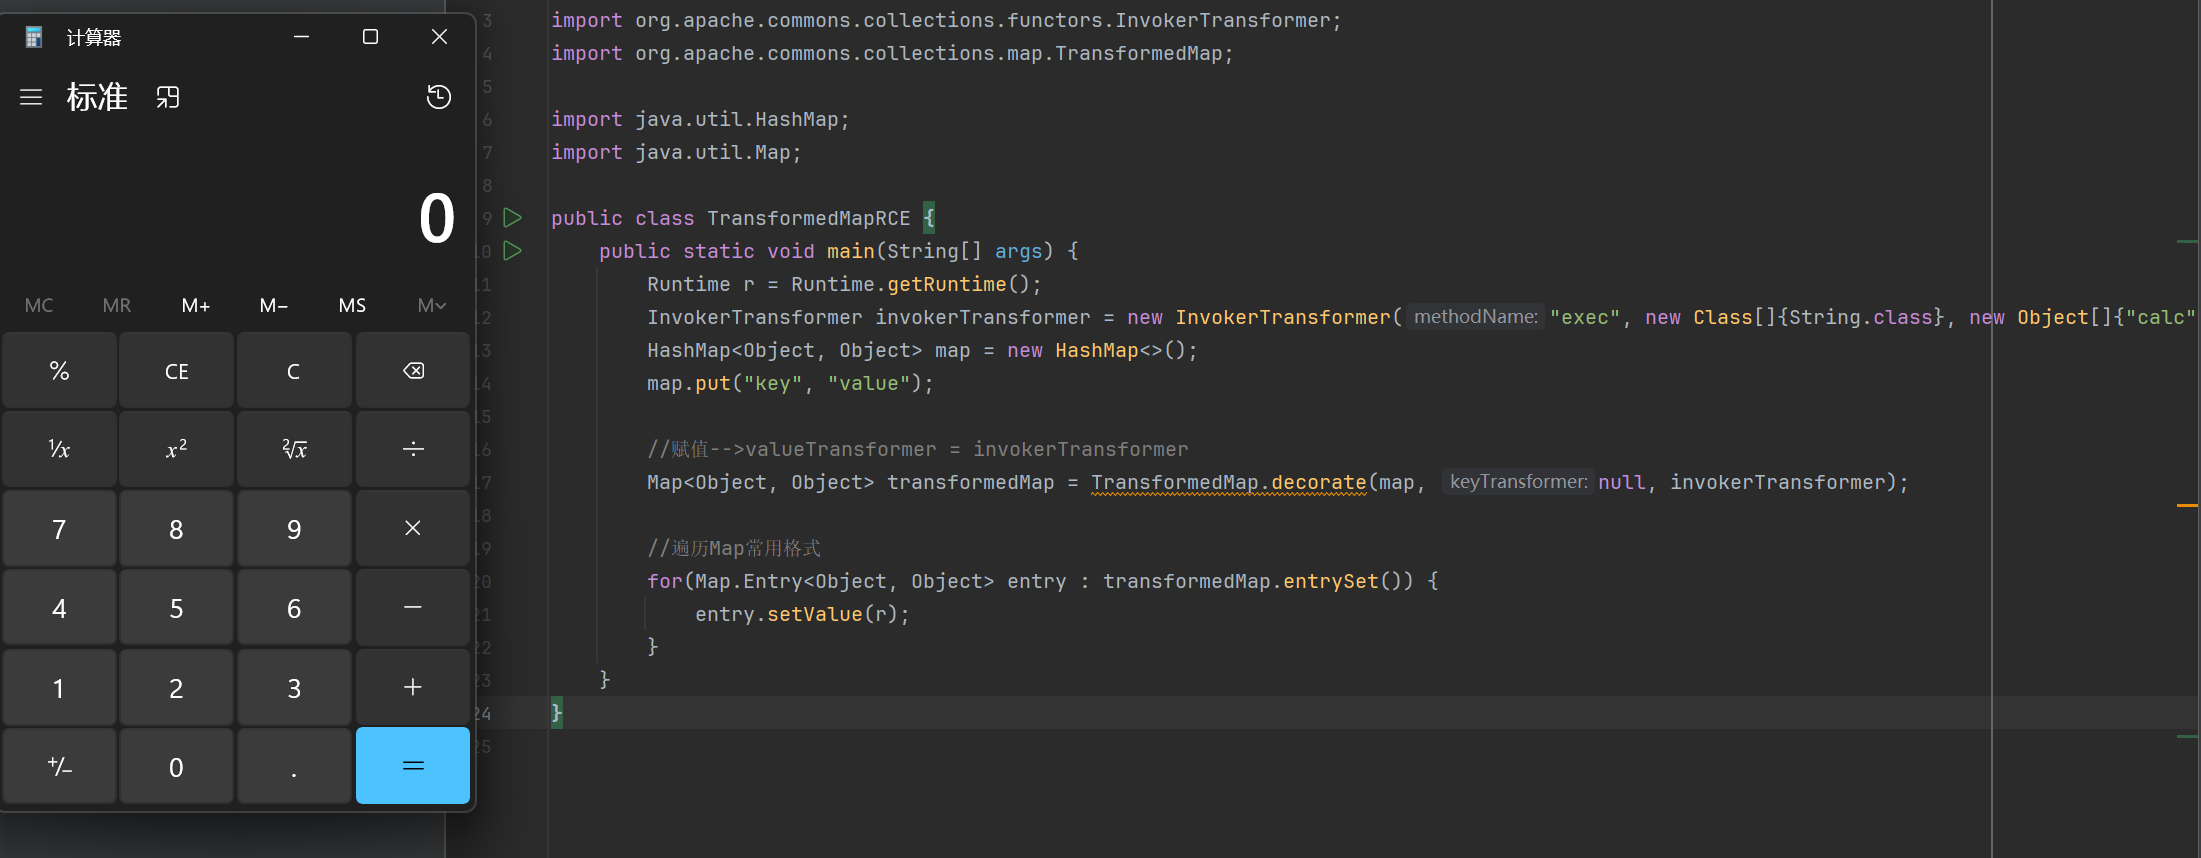Click the class name TransformedMapRCE in editor
This screenshot has width=2201, height=858.
808,218
